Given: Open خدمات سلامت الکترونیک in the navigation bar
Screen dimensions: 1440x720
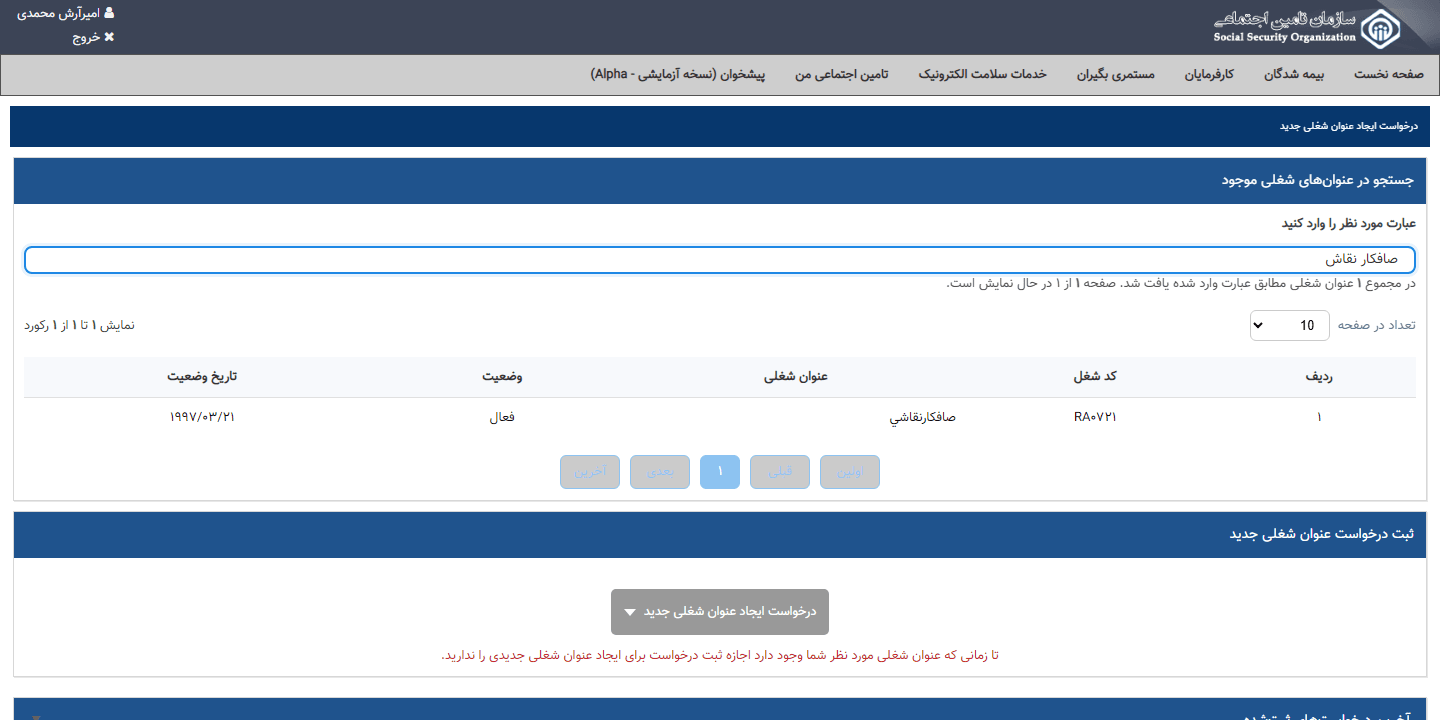Looking at the screenshot, I should pos(982,75).
